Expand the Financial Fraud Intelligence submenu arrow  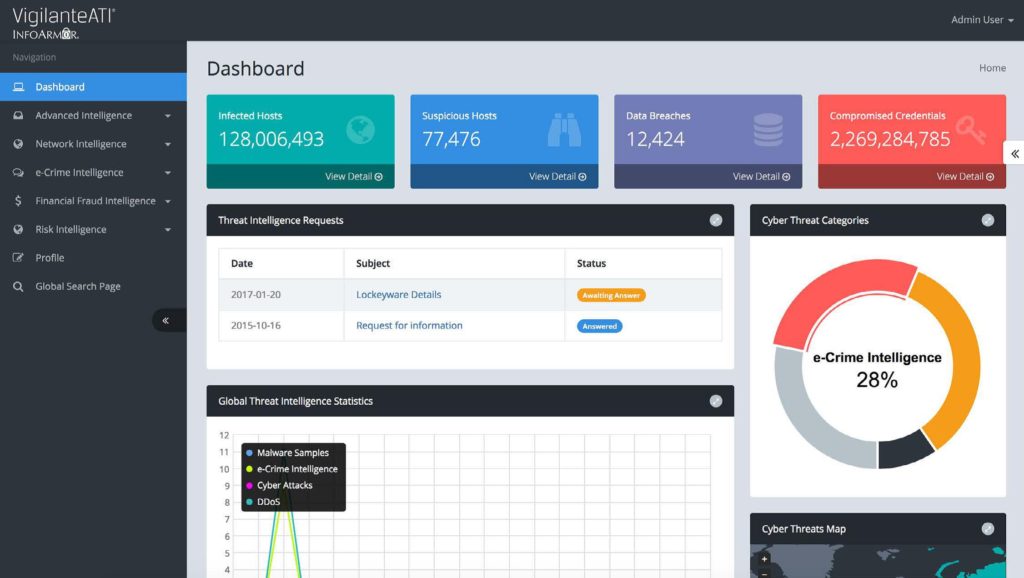click(x=168, y=201)
